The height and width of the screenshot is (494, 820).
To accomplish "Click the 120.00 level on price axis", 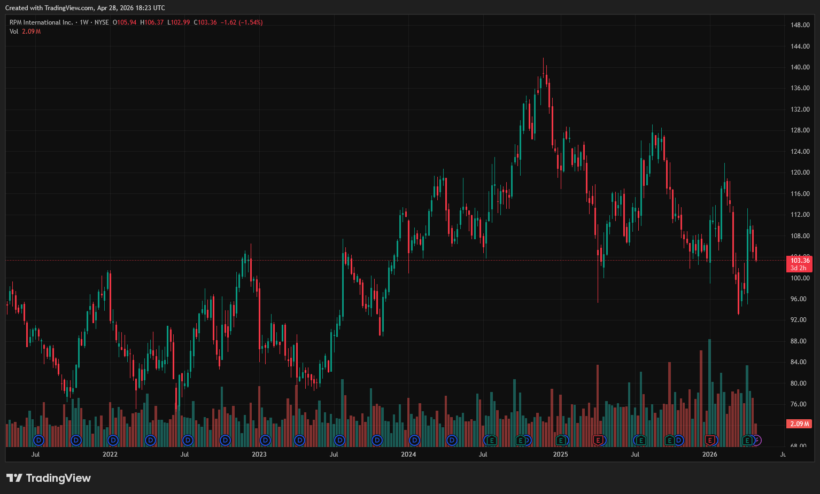I will click(x=800, y=173).
